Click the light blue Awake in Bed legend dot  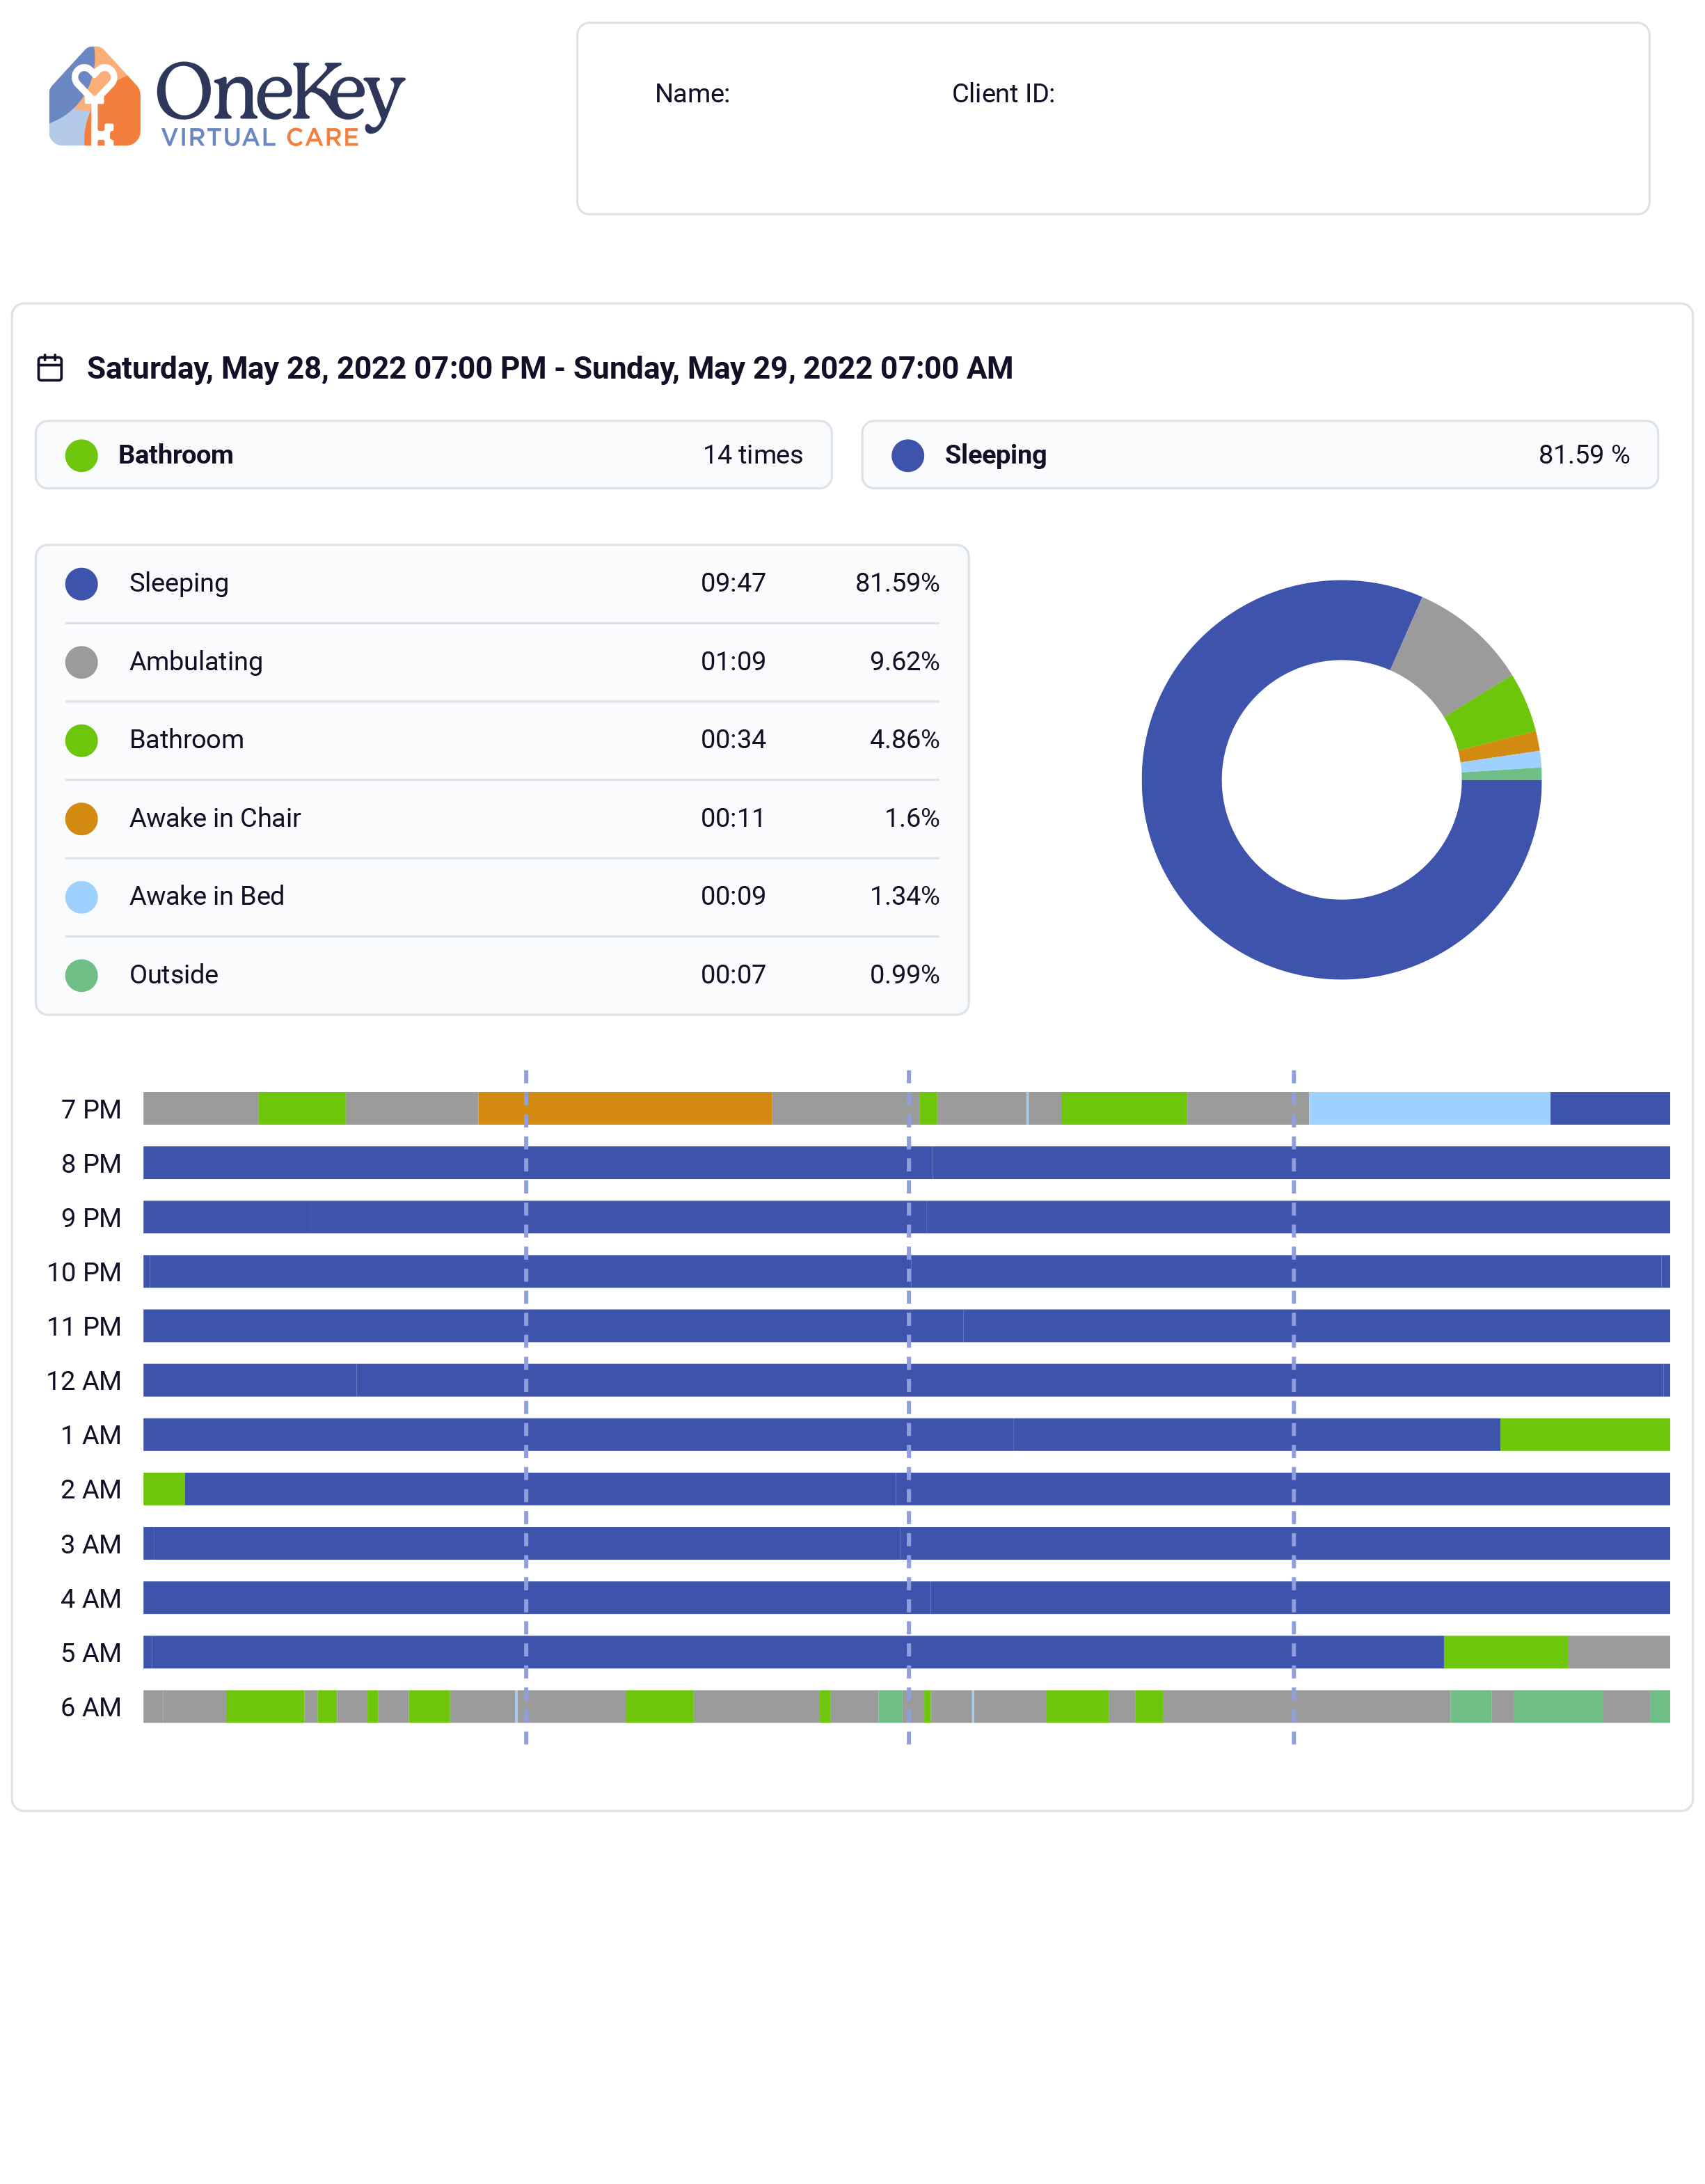[81, 896]
